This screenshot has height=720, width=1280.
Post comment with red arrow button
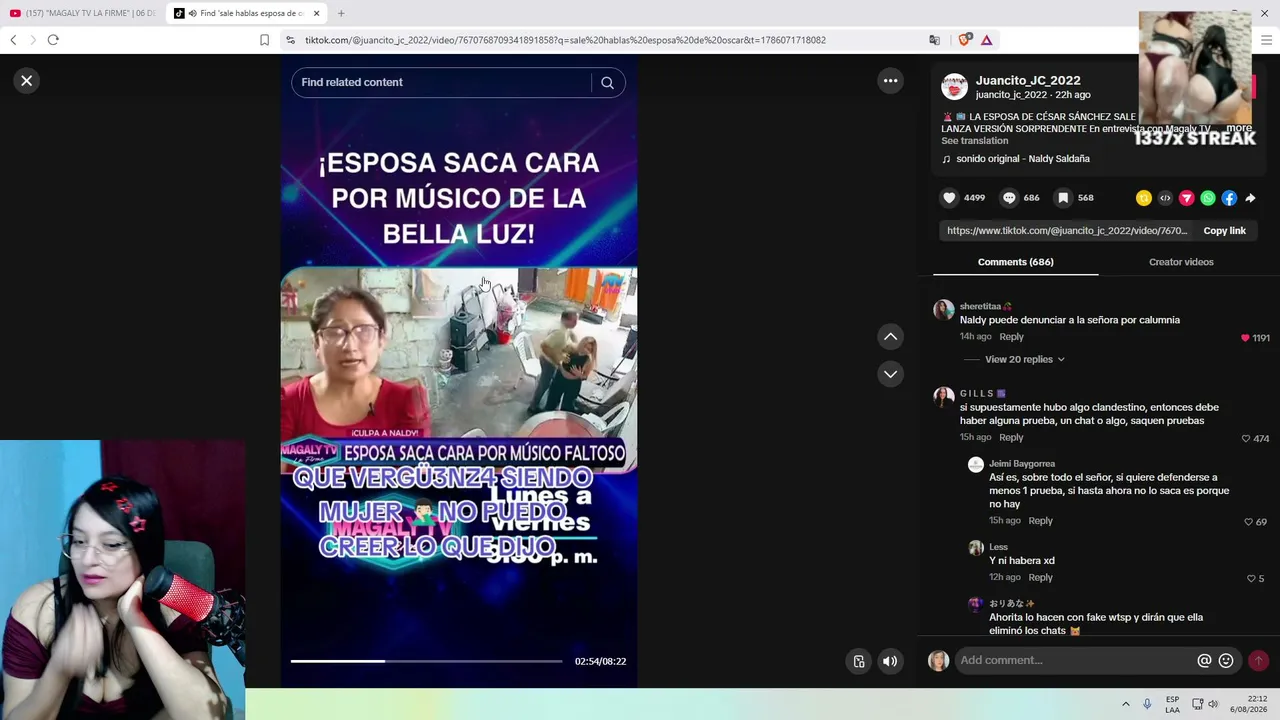1258,661
